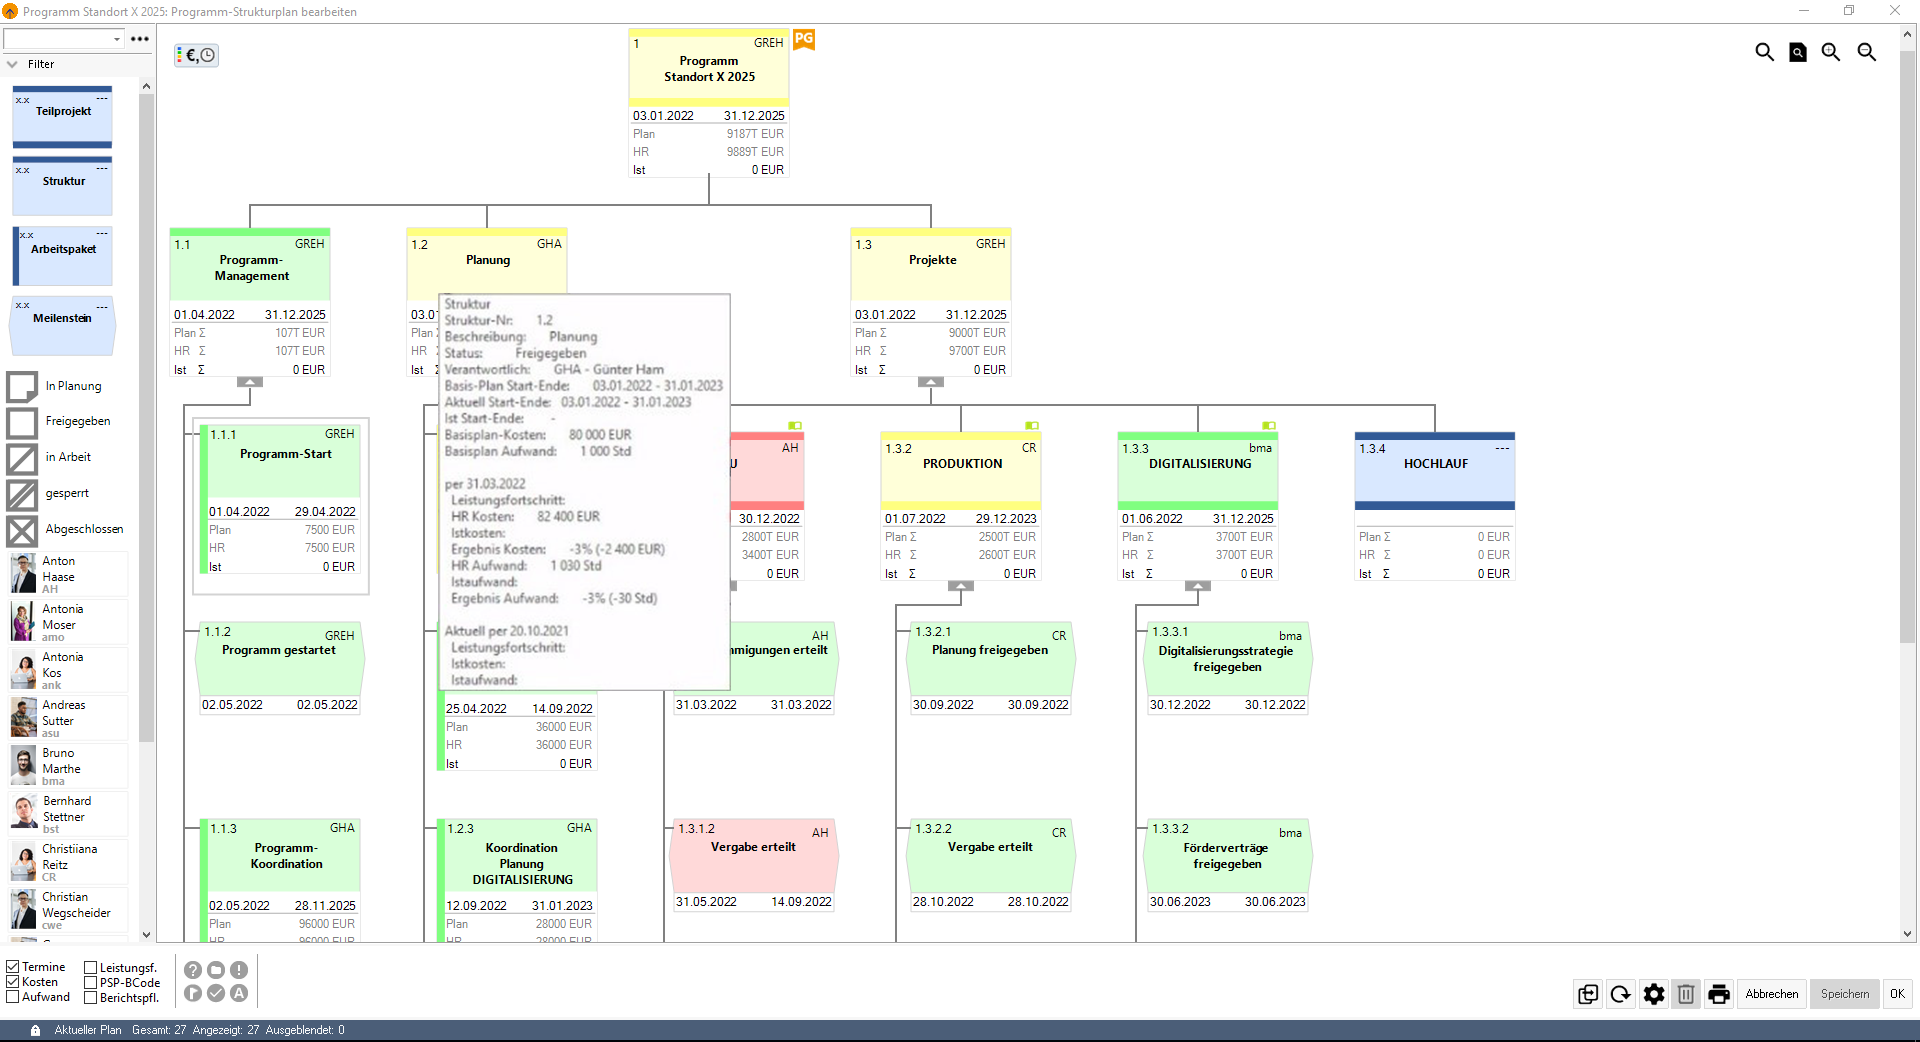The width and height of the screenshot is (1920, 1042).
Task: Select the Meilenstein template element
Action: coord(62,326)
